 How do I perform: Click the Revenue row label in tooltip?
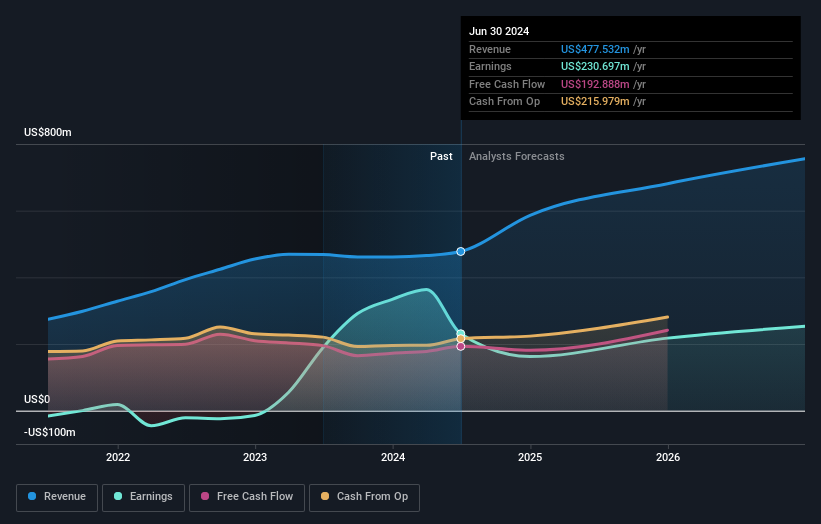(x=490, y=49)
